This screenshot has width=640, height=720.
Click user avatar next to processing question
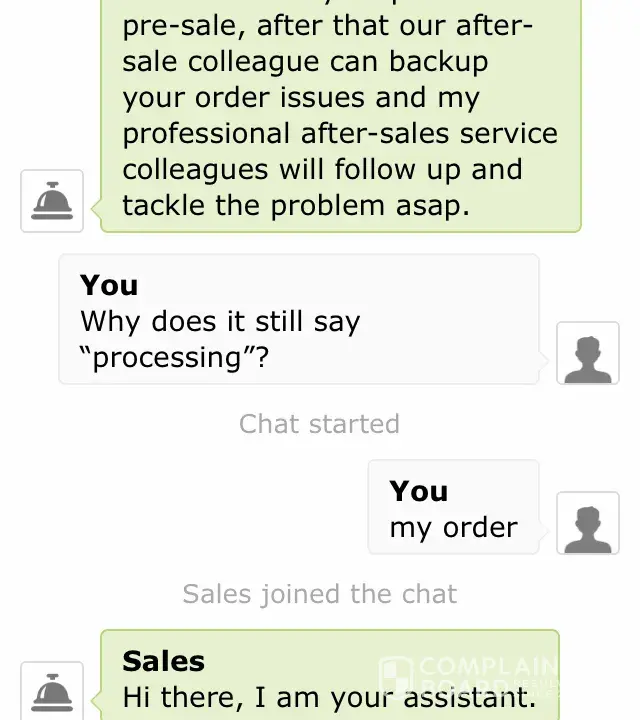click(588, 353)
